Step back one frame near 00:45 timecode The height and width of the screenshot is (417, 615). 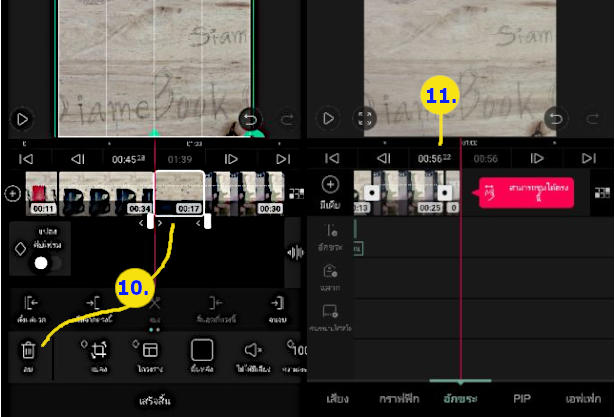point(78,159)
